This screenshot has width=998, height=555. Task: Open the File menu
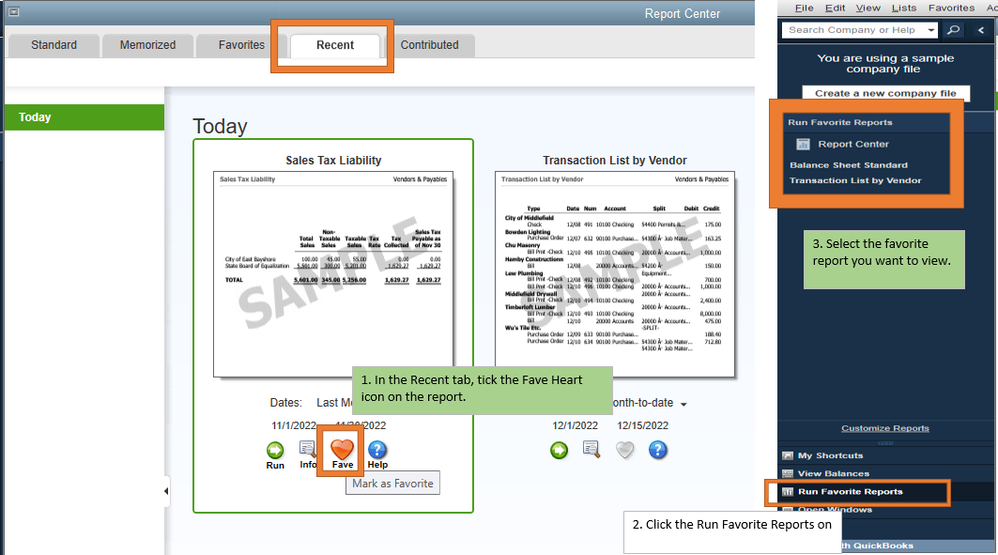[804, 8]
